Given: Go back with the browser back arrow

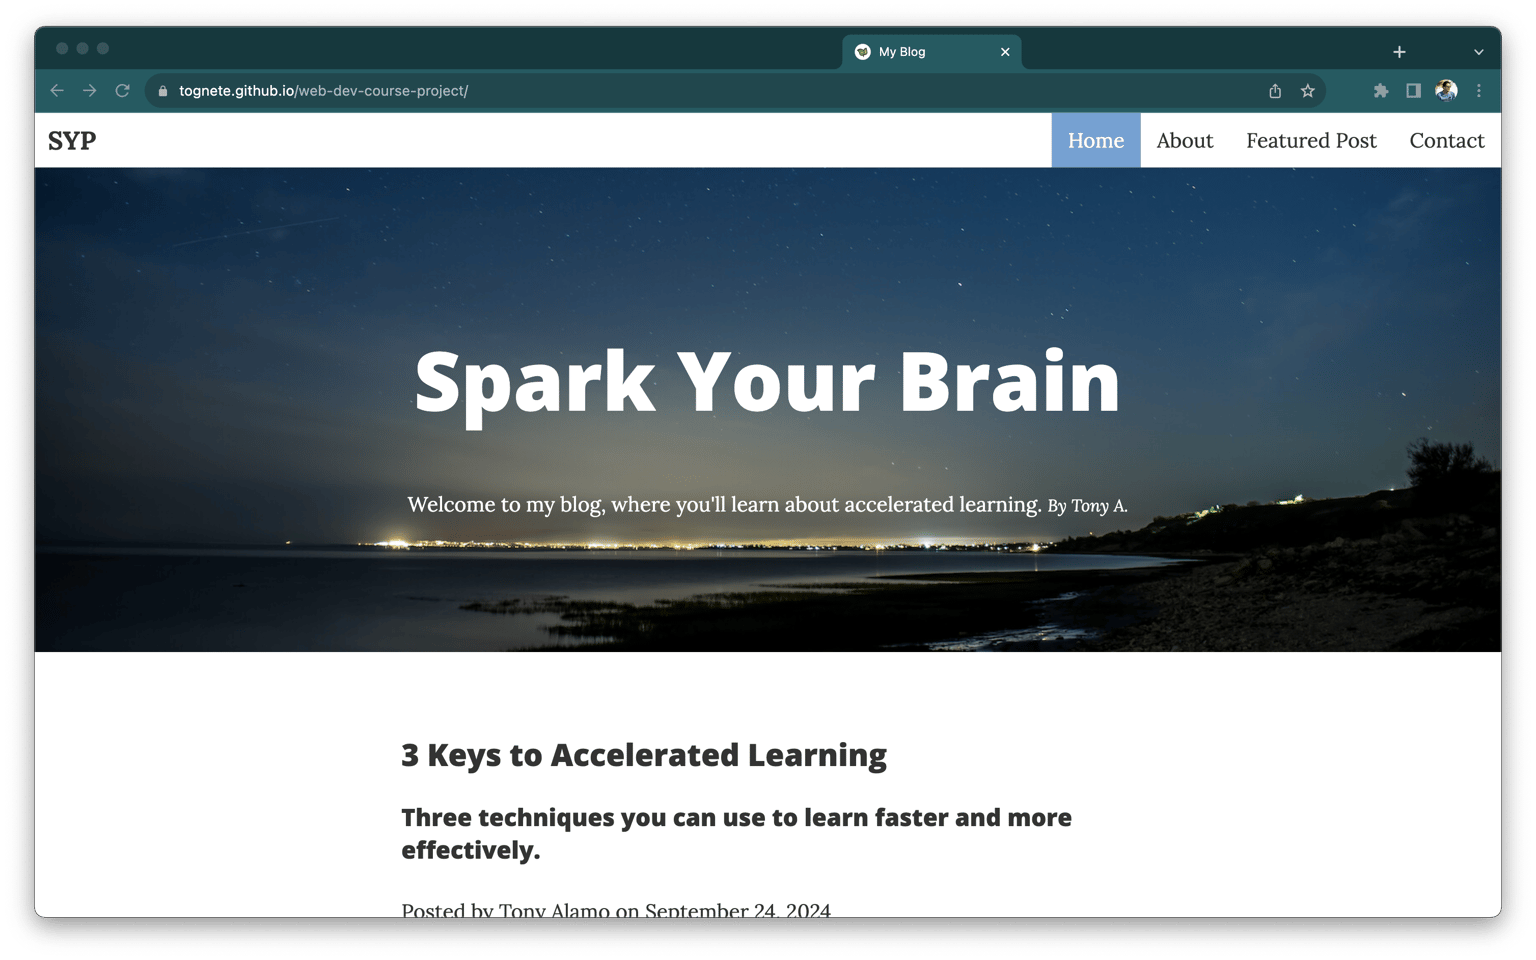Looking at the screenshot, I should pos(57,91).
